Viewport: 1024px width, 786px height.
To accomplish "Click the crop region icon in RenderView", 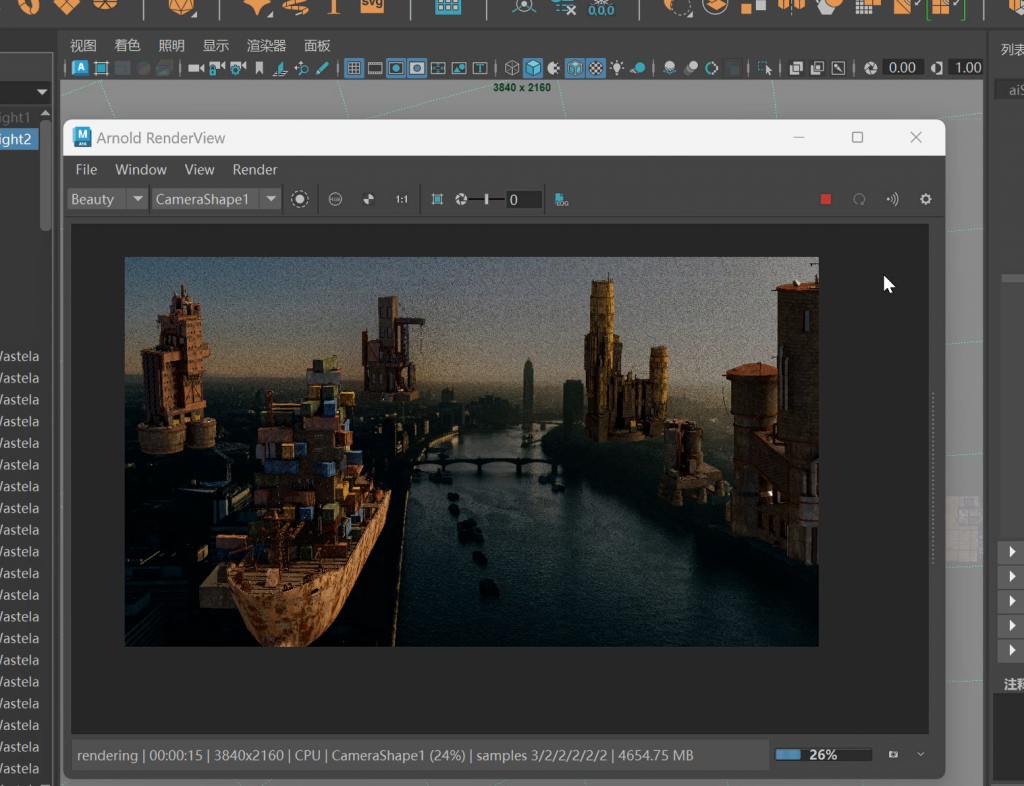I will pos(437,199).
